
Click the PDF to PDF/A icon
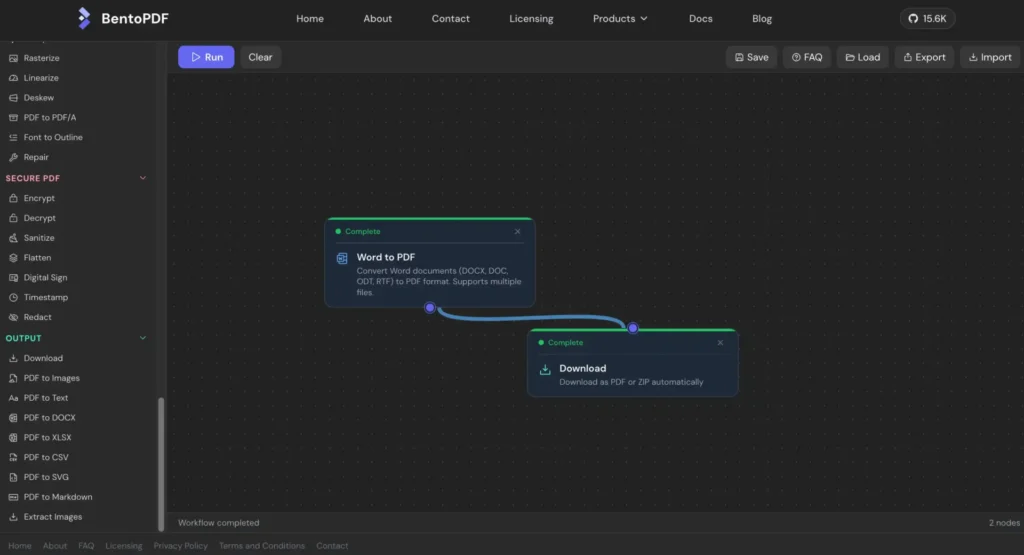[x=13, y=118]
